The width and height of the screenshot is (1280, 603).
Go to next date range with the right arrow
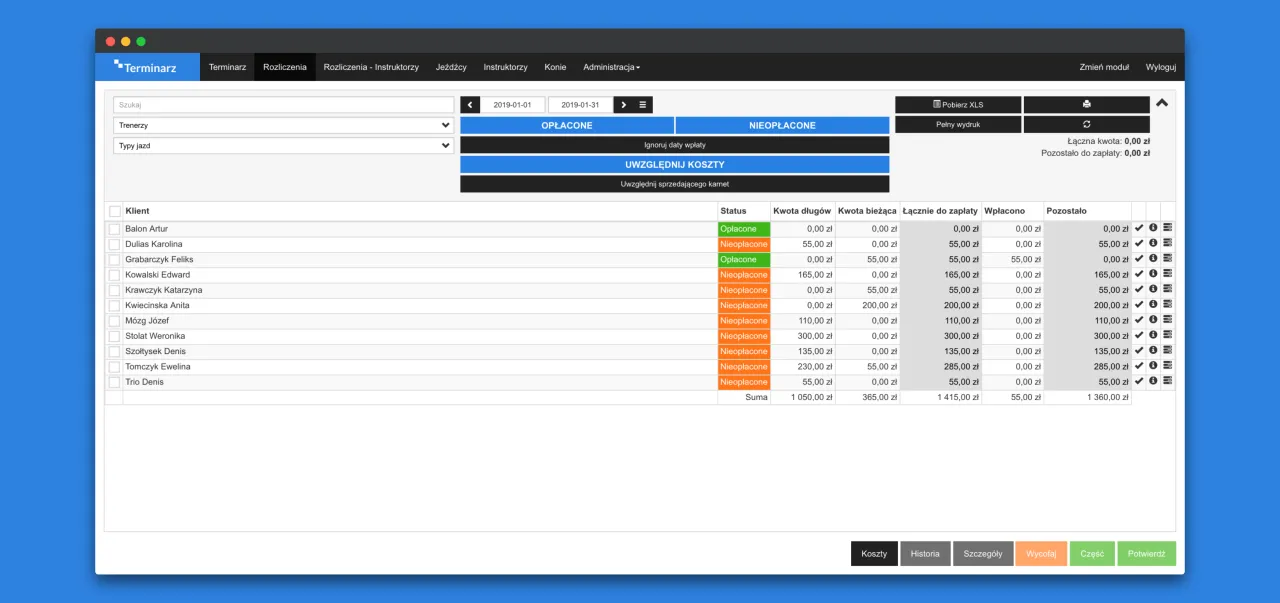click(x=622, y=104)
